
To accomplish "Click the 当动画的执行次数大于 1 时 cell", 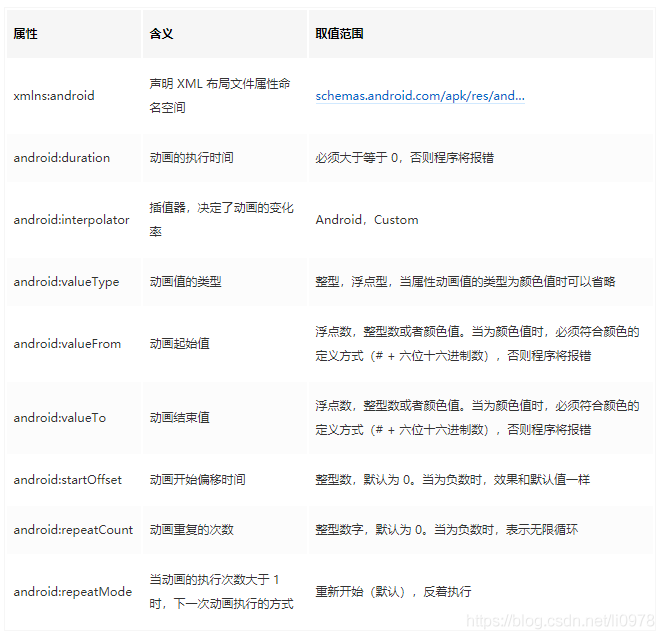I will coord(225,592).
